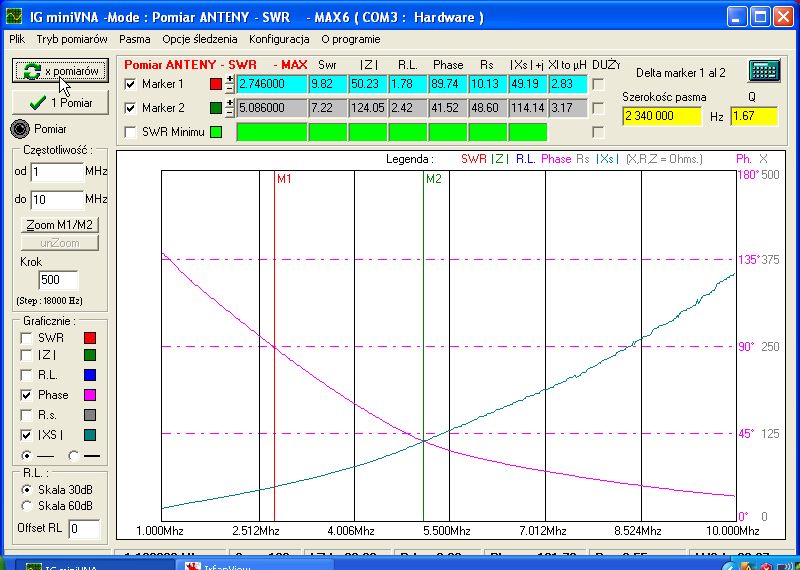Click Marker 2 green color square
The height and width of the screenshot is (570, 800).
(216, 108)
